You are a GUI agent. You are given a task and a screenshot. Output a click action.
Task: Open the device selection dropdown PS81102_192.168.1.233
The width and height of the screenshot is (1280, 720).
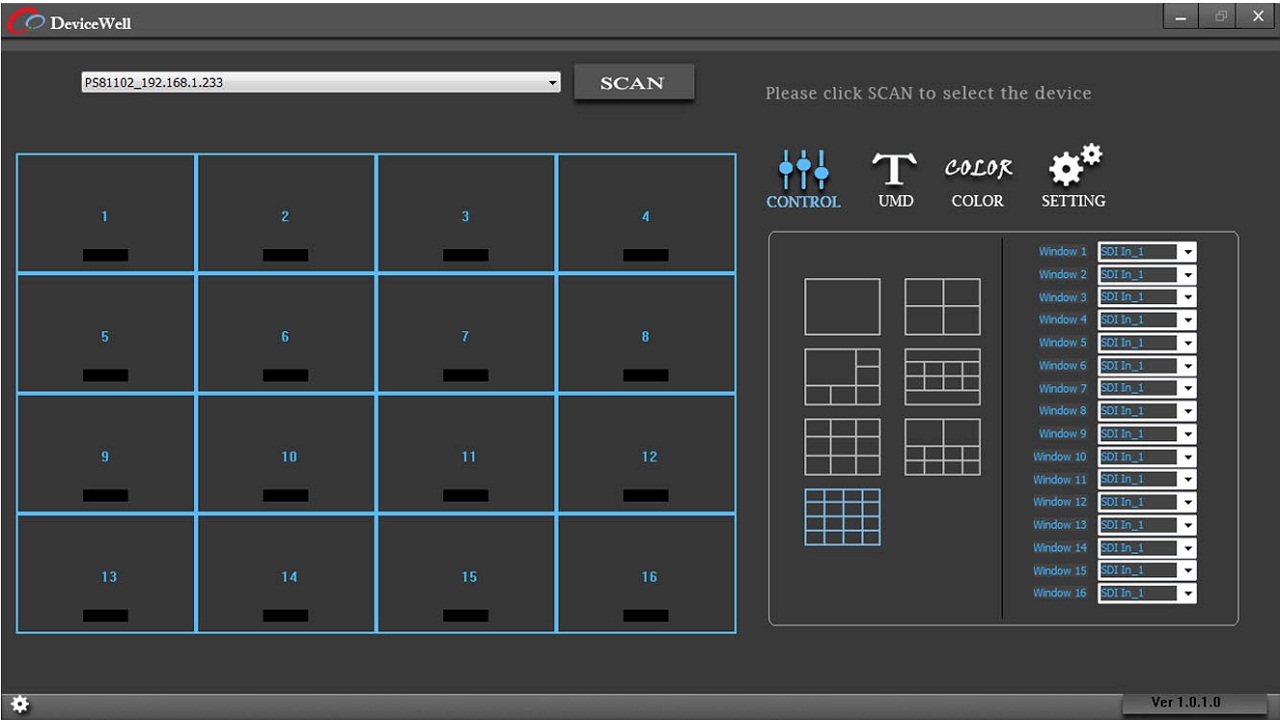(x=321, y=82)
